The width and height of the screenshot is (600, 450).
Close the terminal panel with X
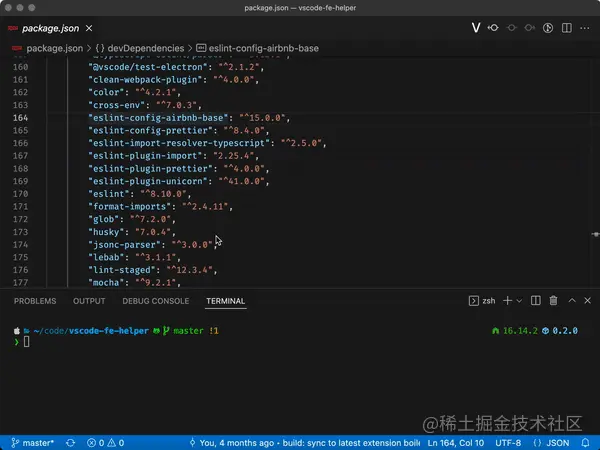[x=587, y=300]
